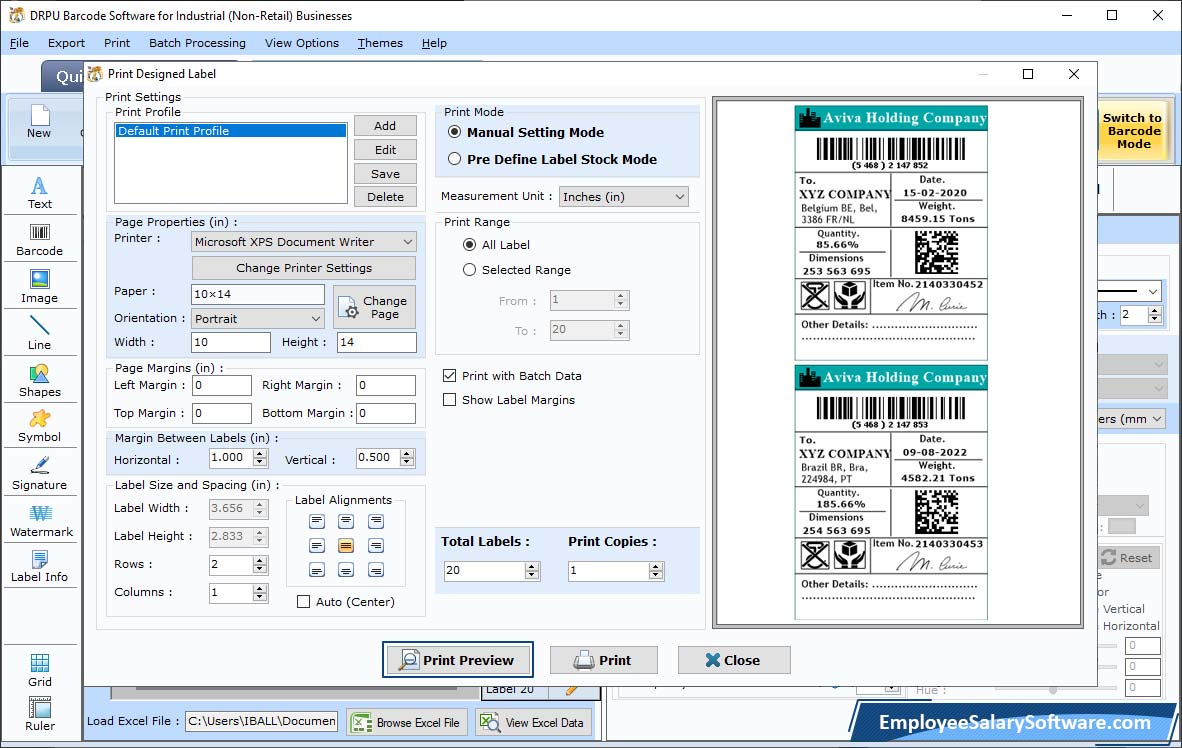Uncheck Print with Batch Data
Screen dimensions: 1182x748
449,376
